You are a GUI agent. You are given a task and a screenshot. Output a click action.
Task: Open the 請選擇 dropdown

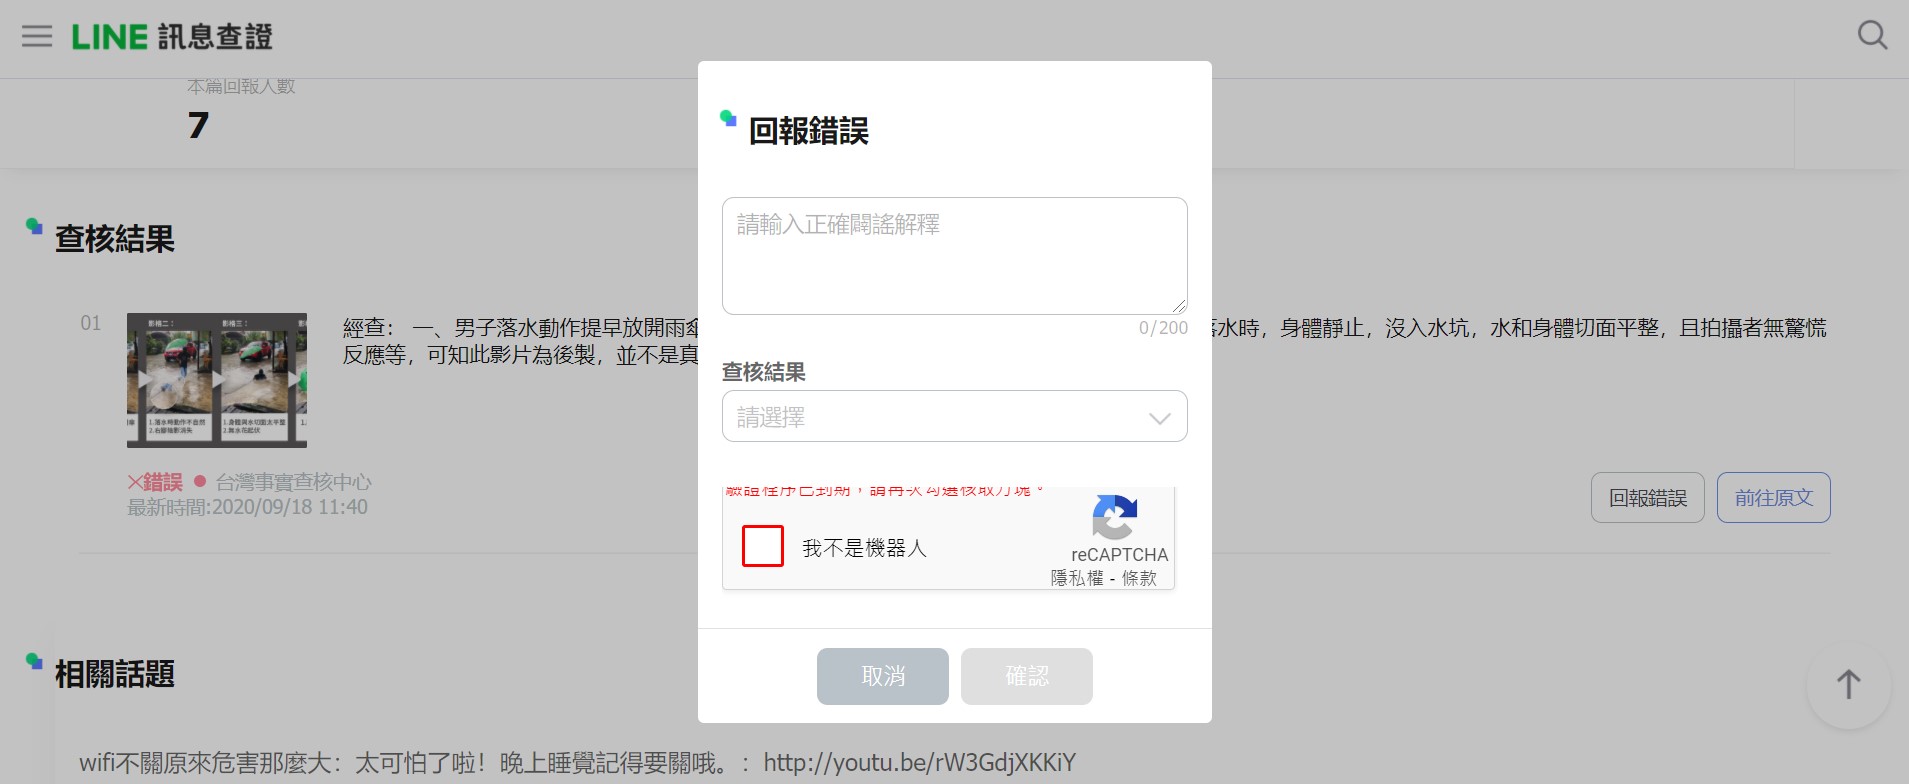coord(954,416)
